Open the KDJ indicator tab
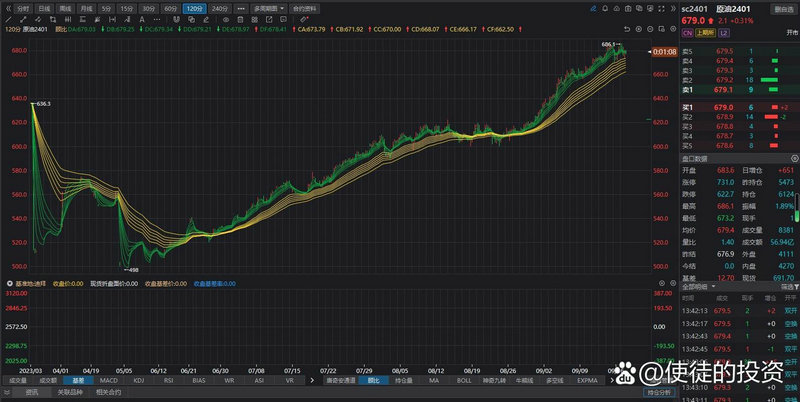Viewport: 800px width, 402px height. (x=138, y=380)
